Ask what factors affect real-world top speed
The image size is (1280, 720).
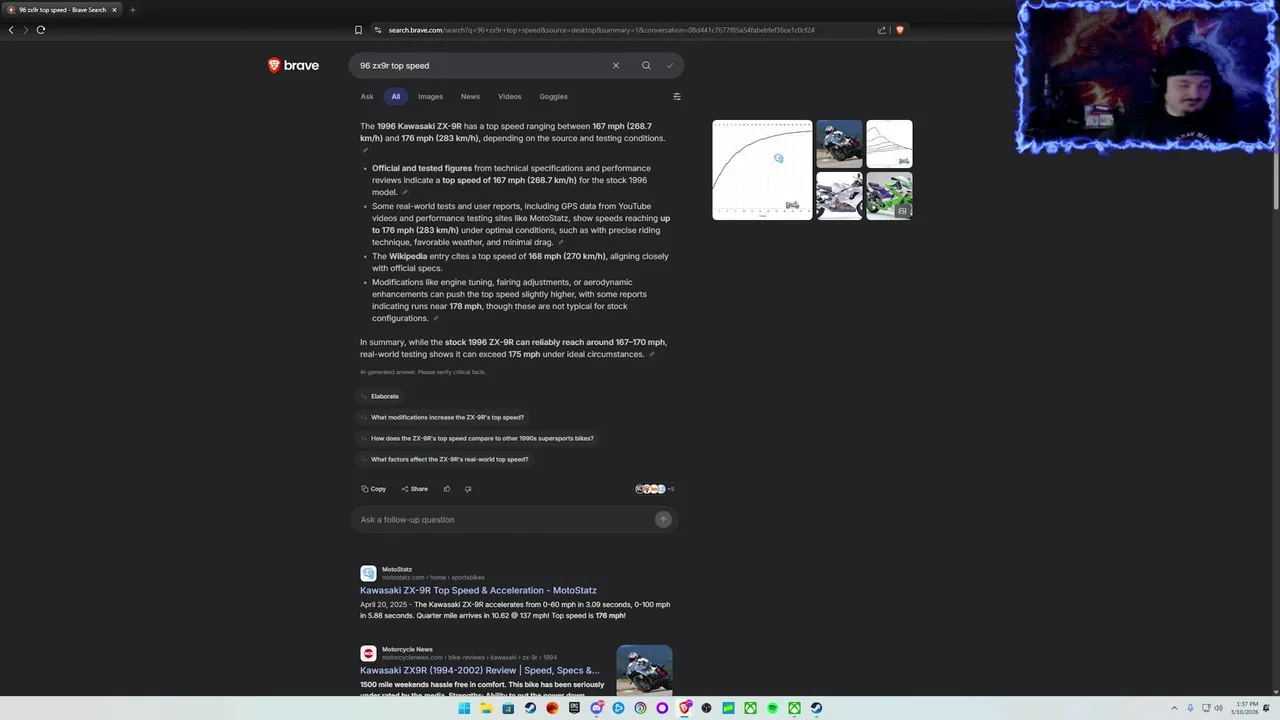coord(445,459)
